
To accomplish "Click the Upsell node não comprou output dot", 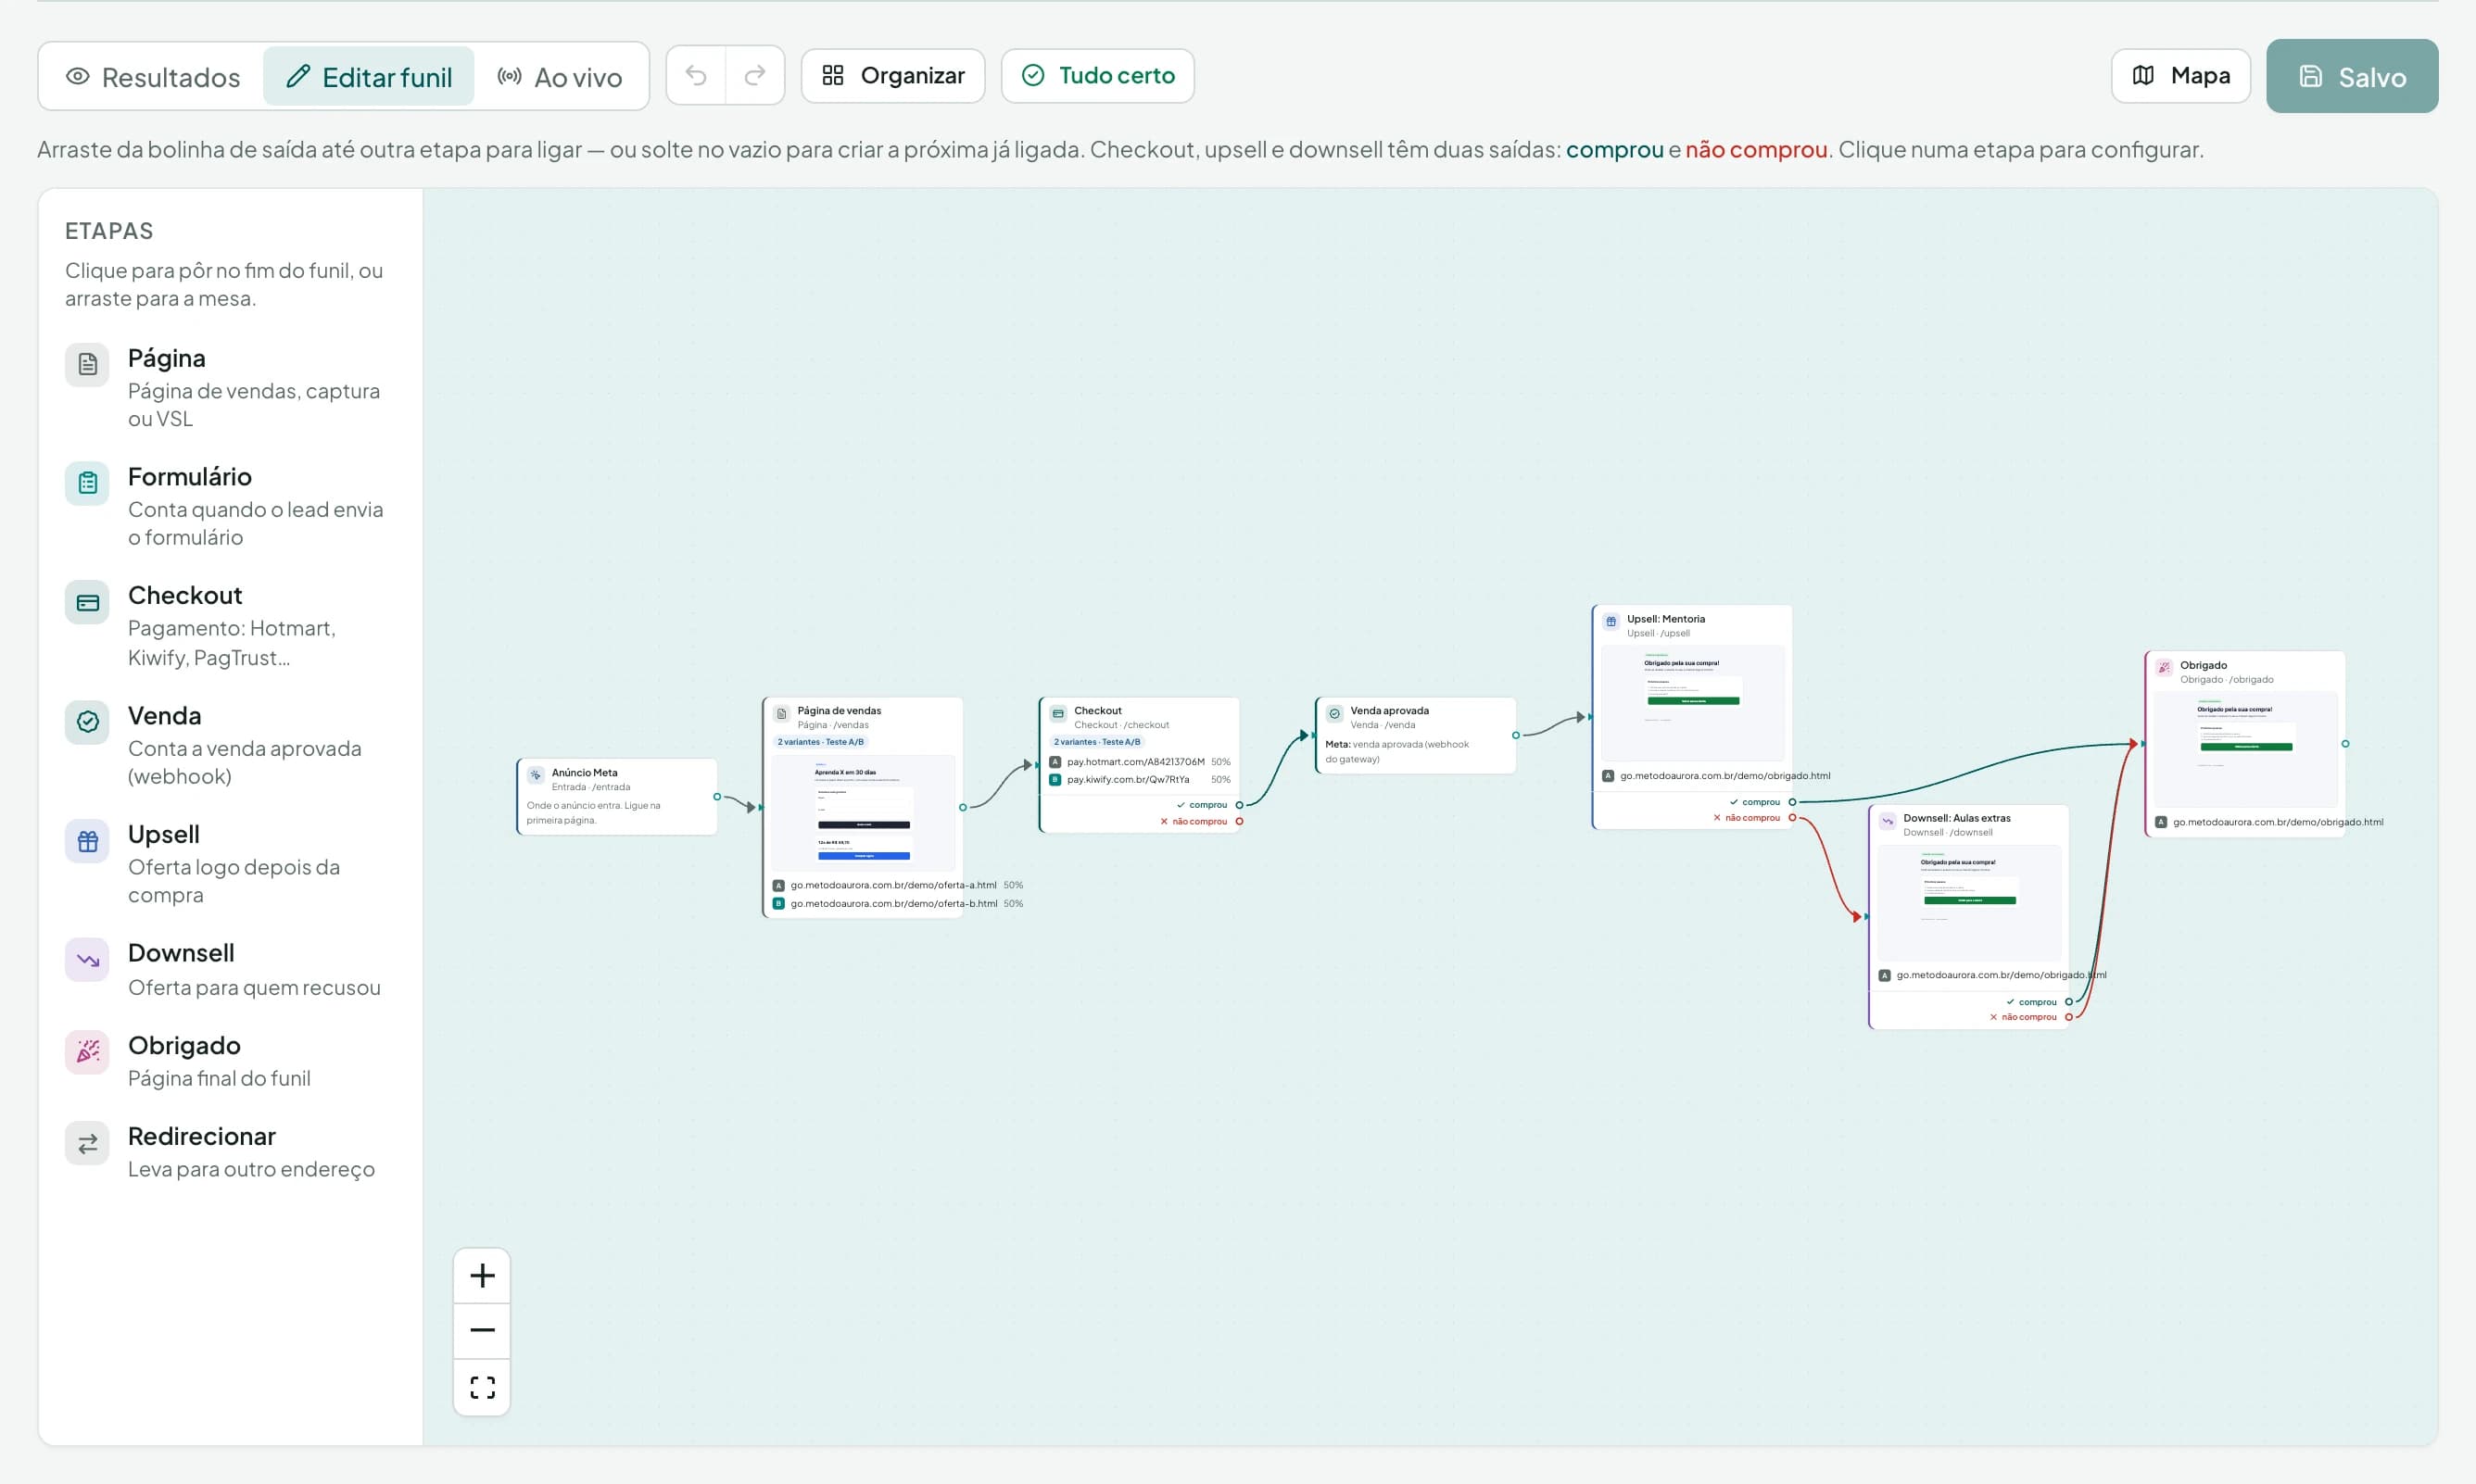I will pyautogui.click(x=1792, y=818).
